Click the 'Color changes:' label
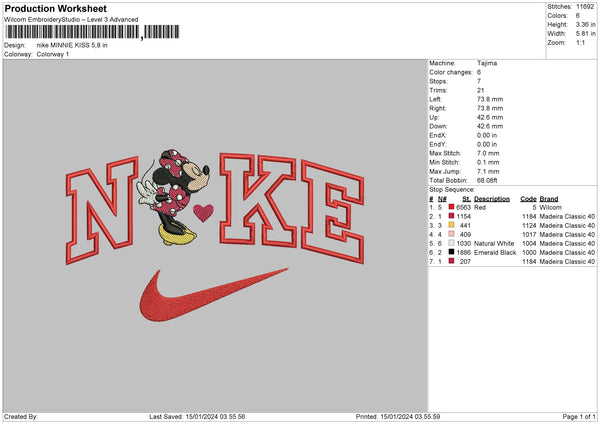 [x=451, y=72]
